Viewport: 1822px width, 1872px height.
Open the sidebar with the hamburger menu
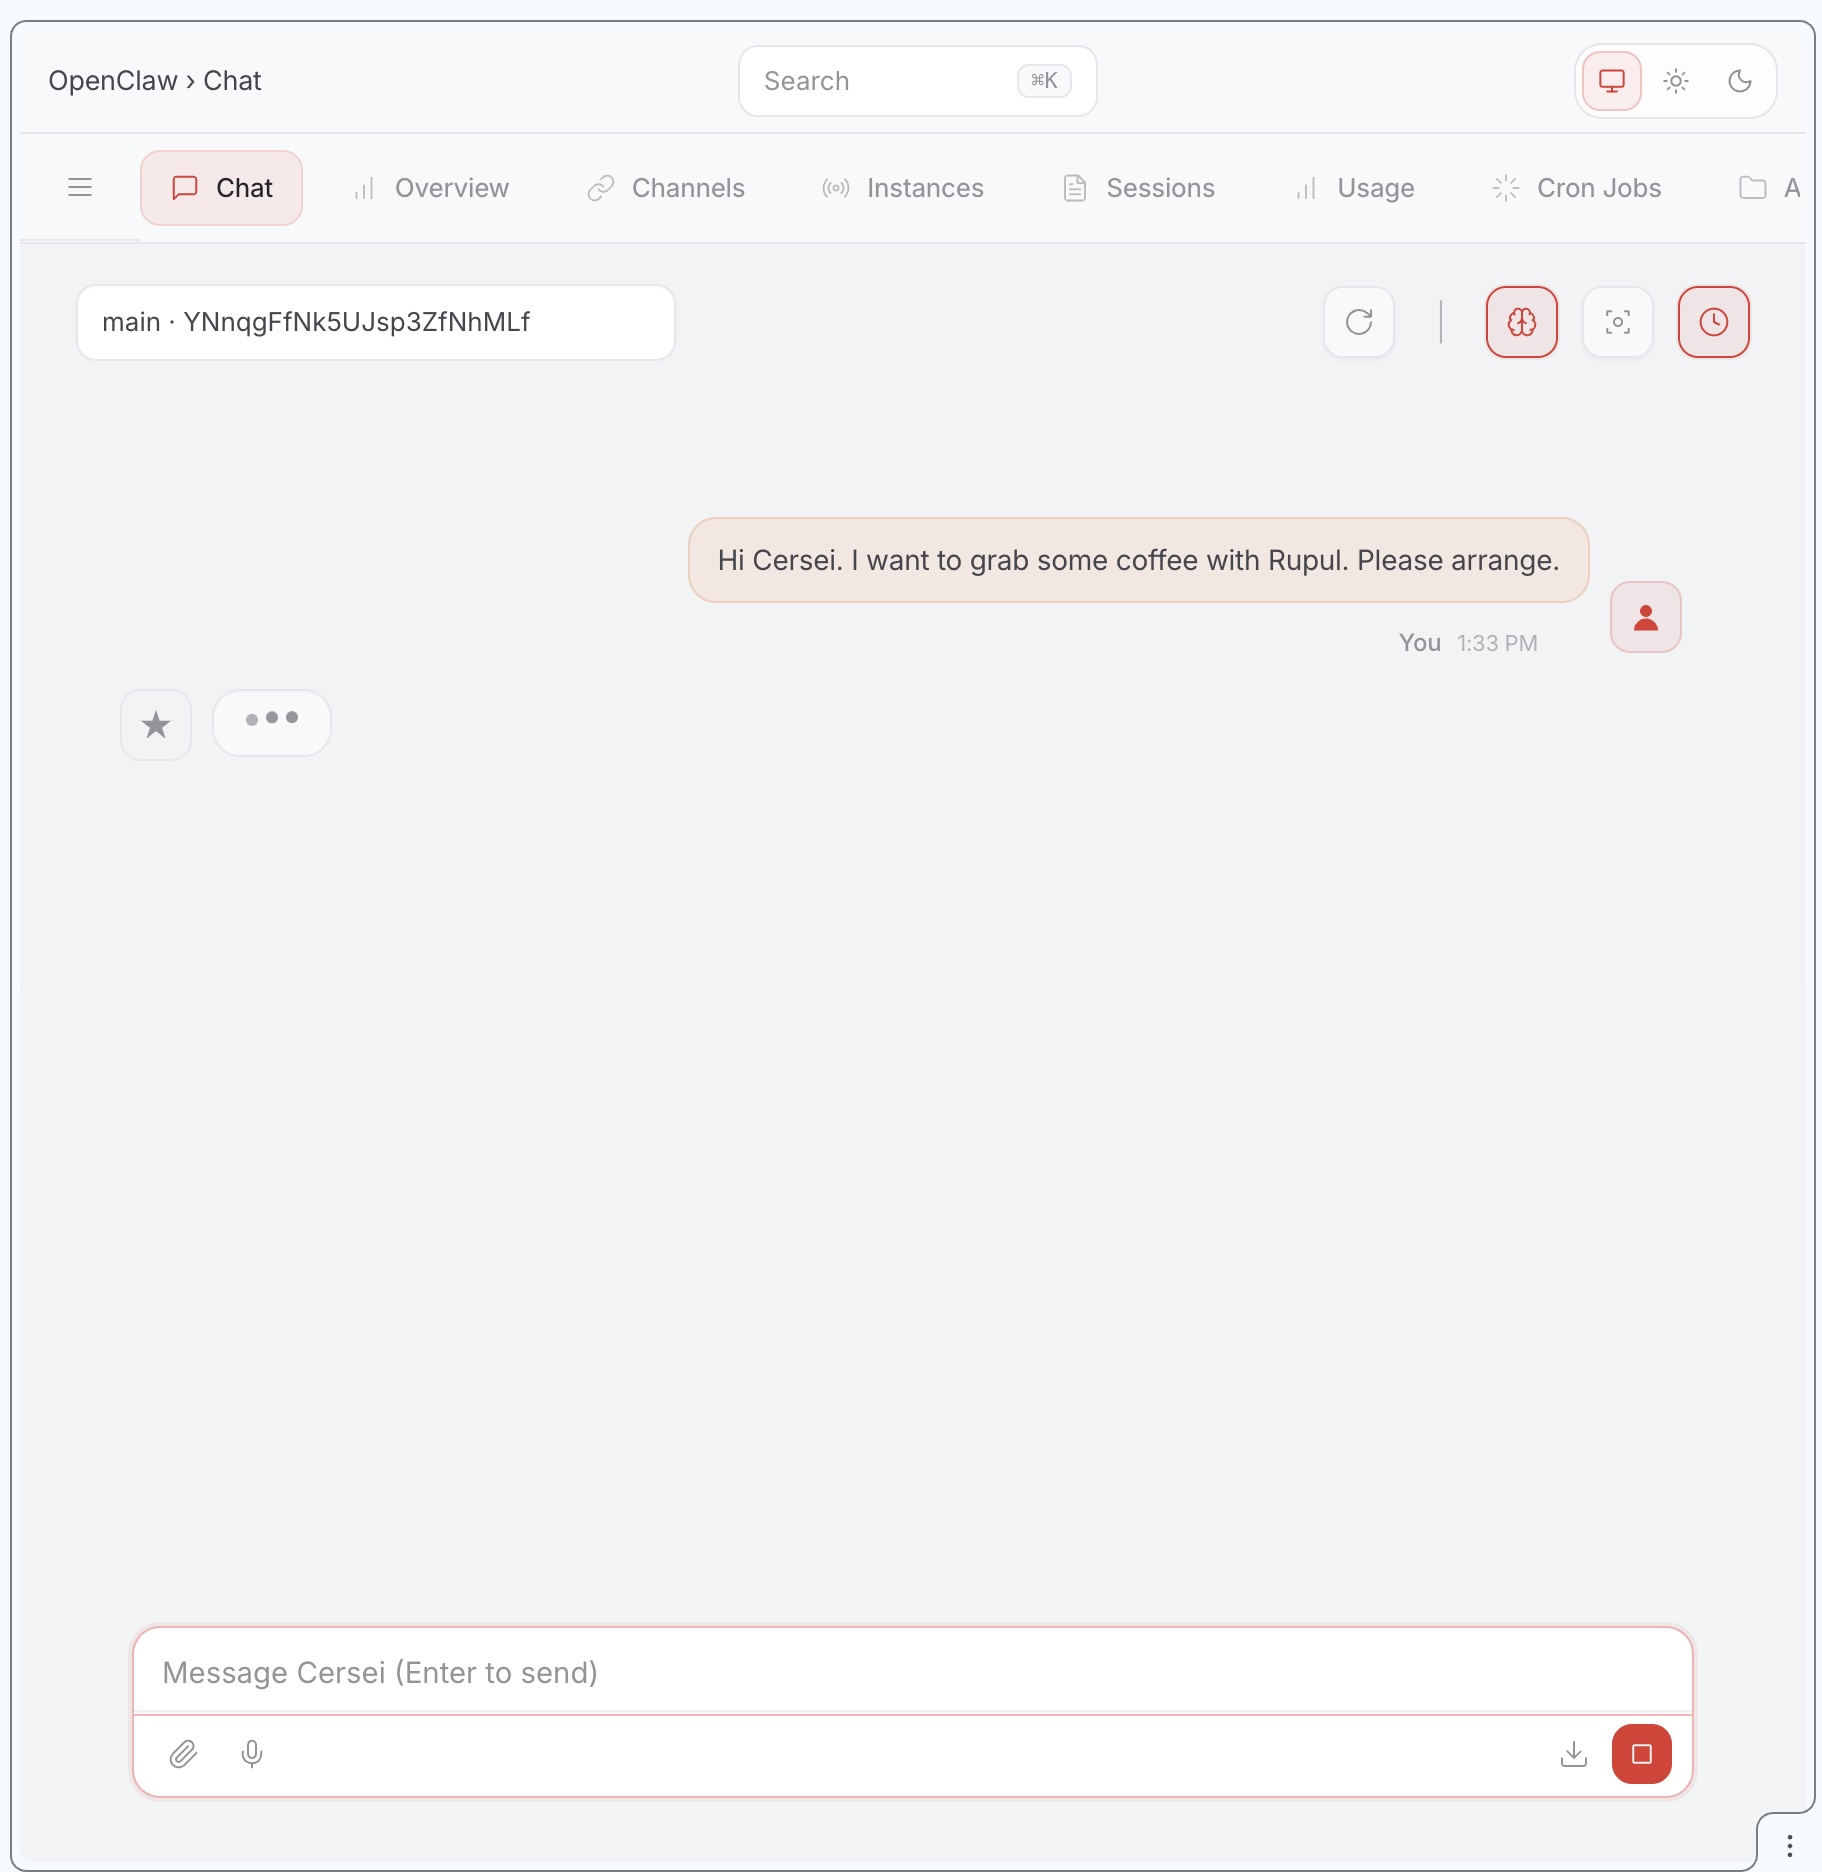coord(80,187)
